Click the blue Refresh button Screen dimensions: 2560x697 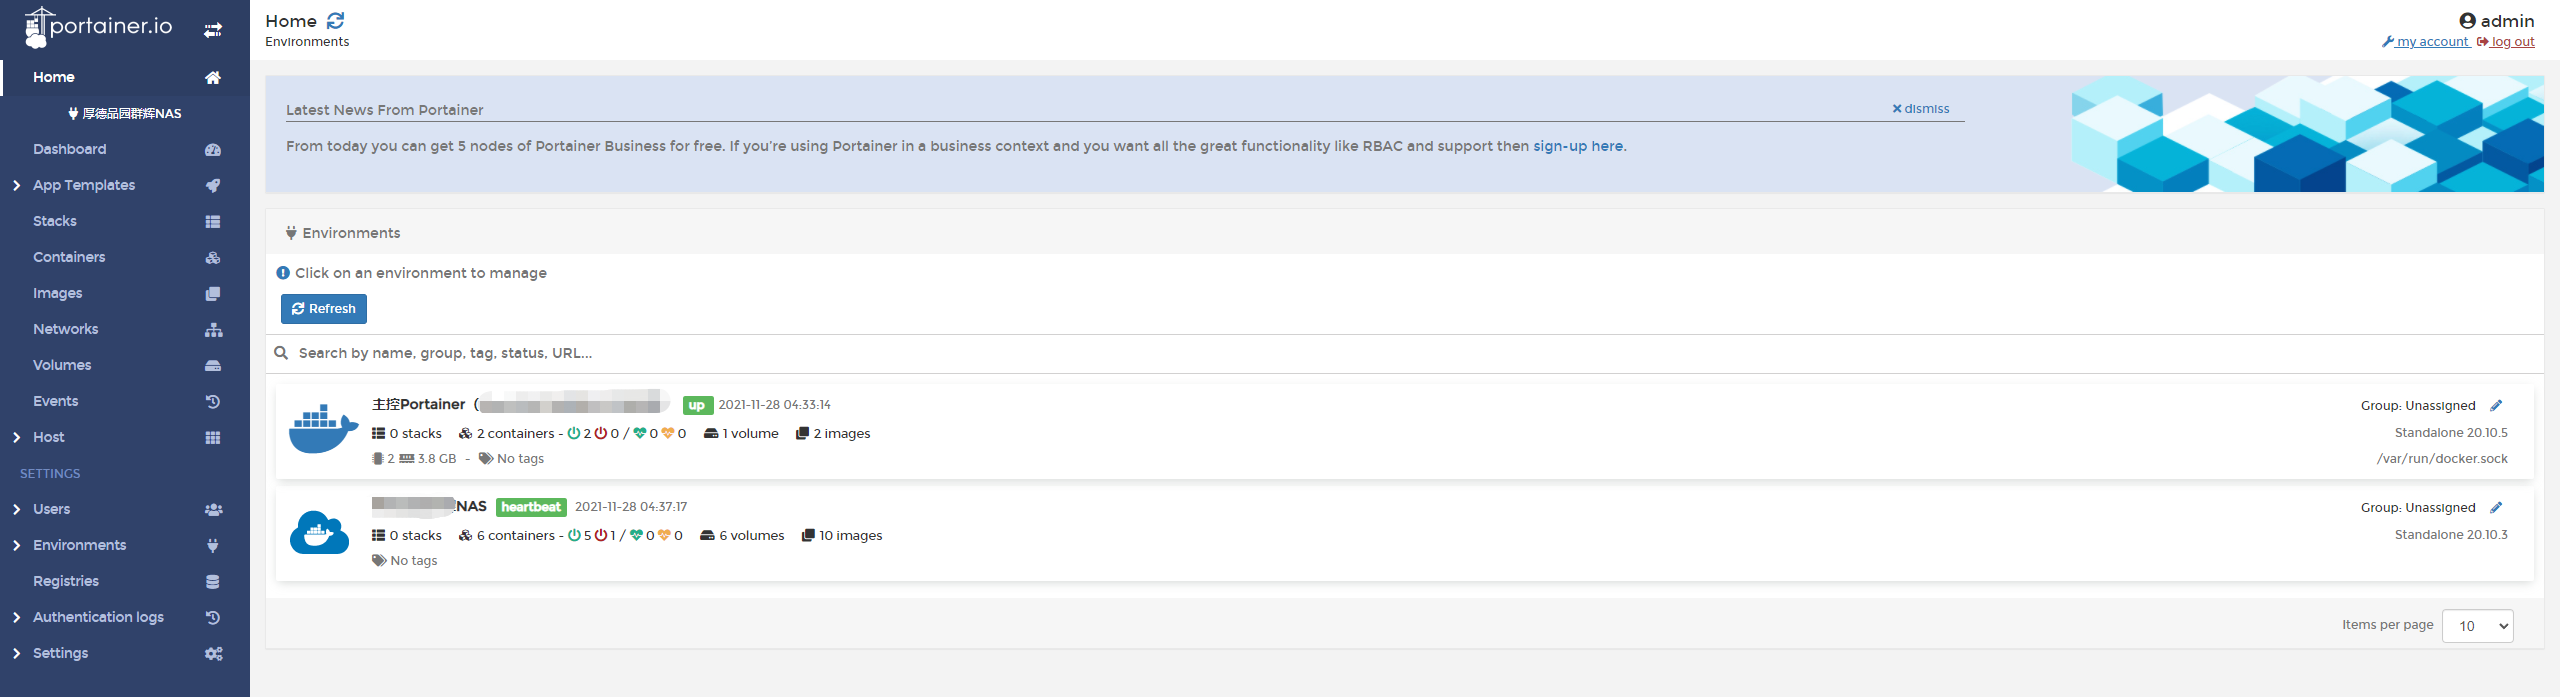click(x=324, y=309)
